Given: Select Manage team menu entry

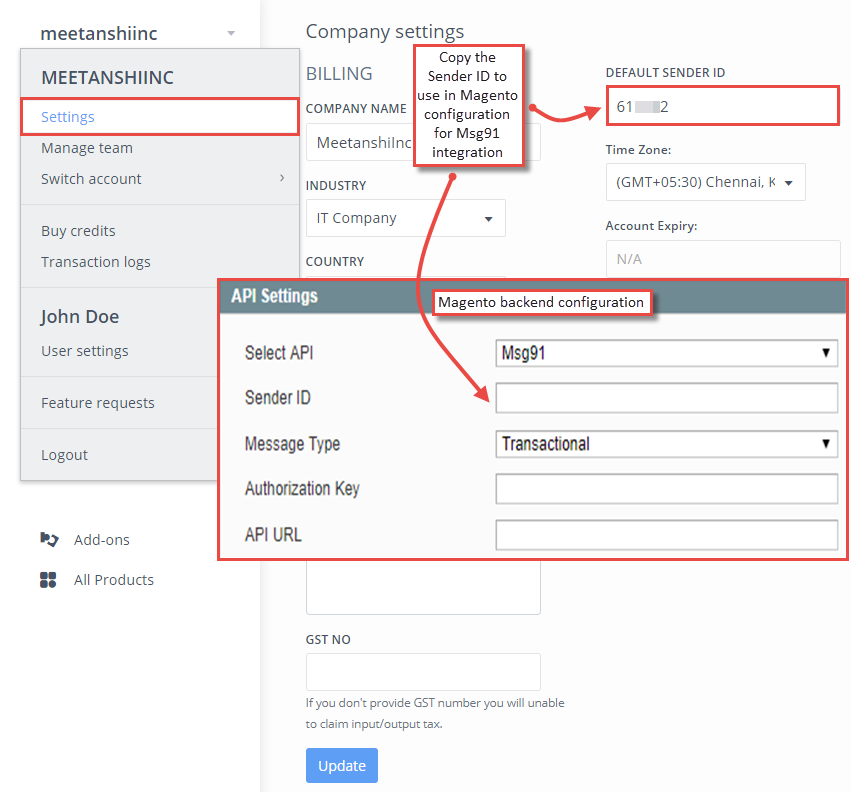Looking at the screenshot, I should point(87,148).
